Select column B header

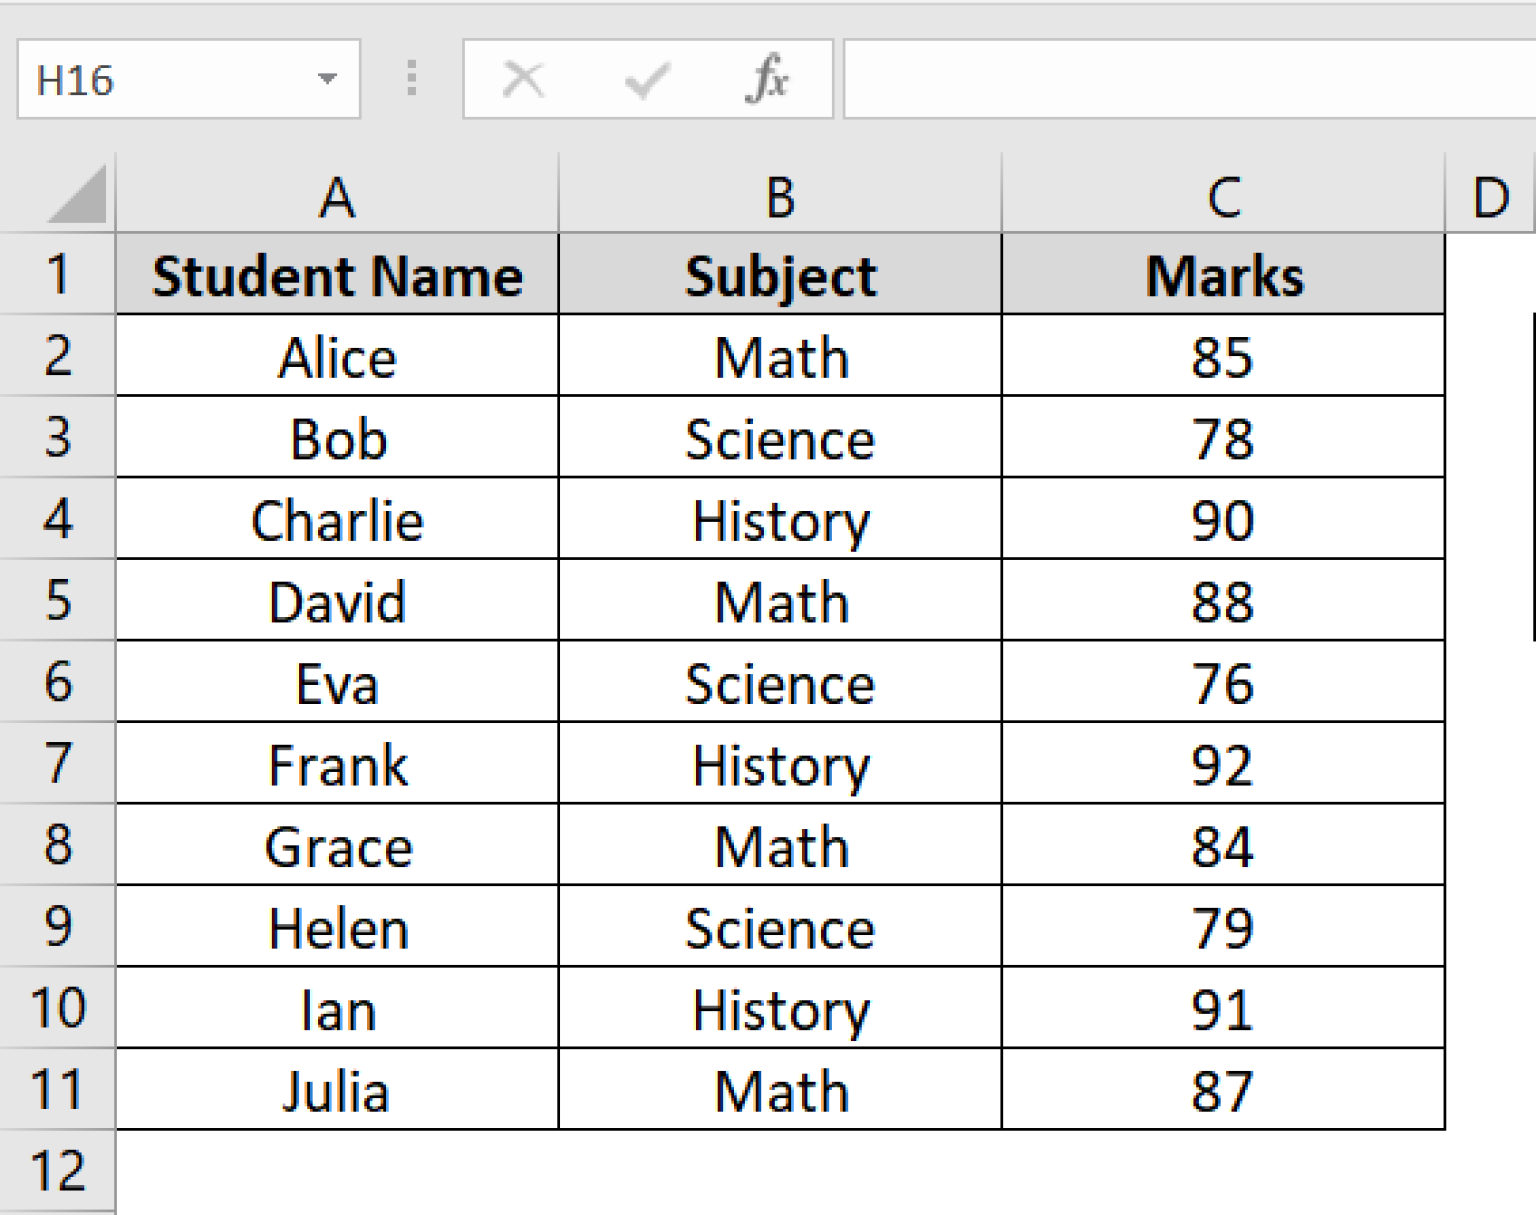[779, 195]
